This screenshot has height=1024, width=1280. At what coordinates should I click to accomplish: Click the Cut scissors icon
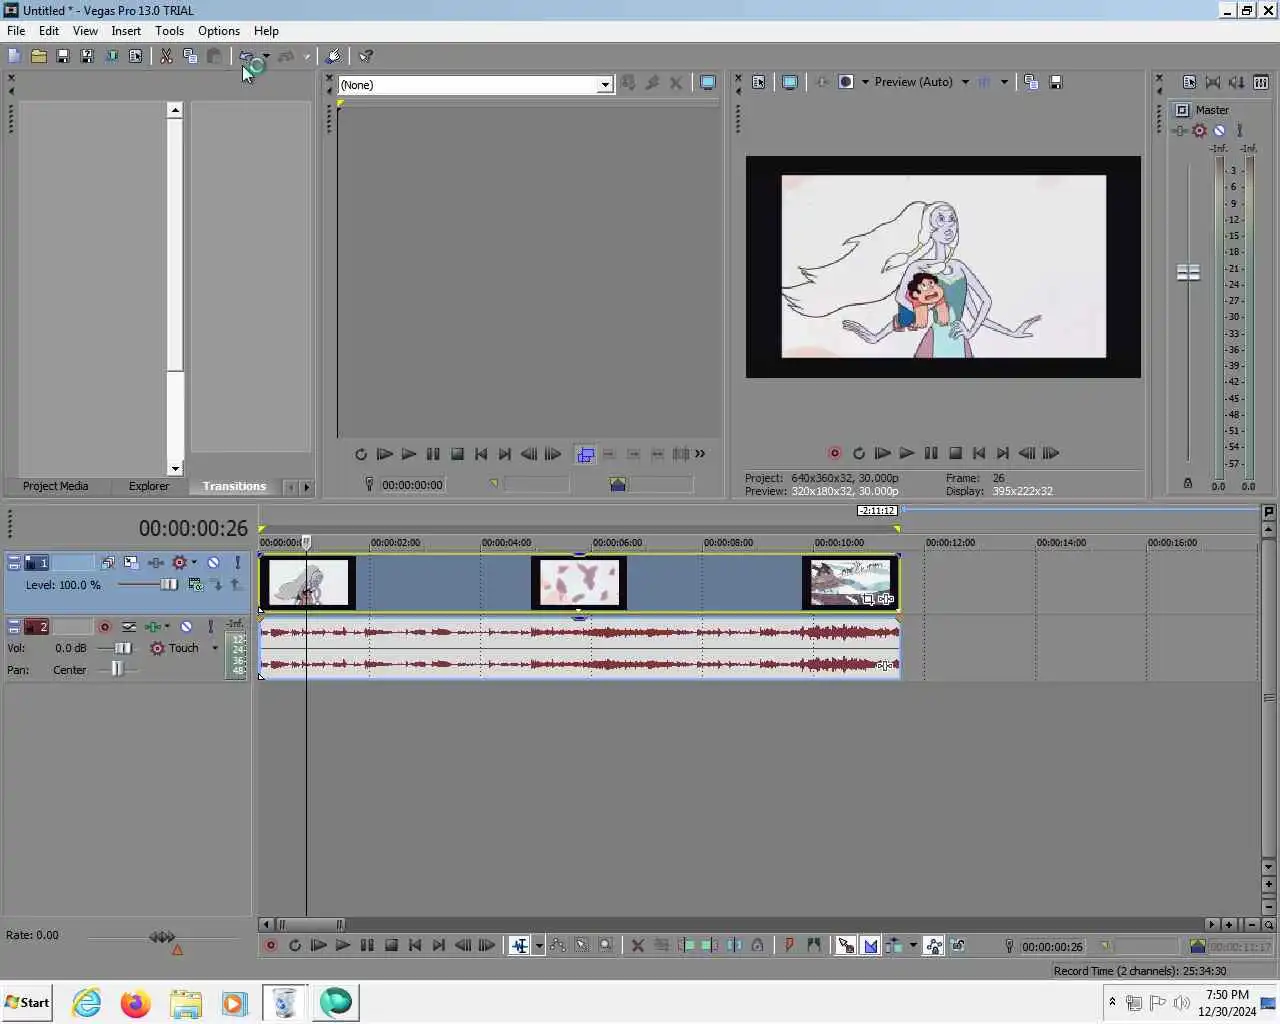(166, 57)
